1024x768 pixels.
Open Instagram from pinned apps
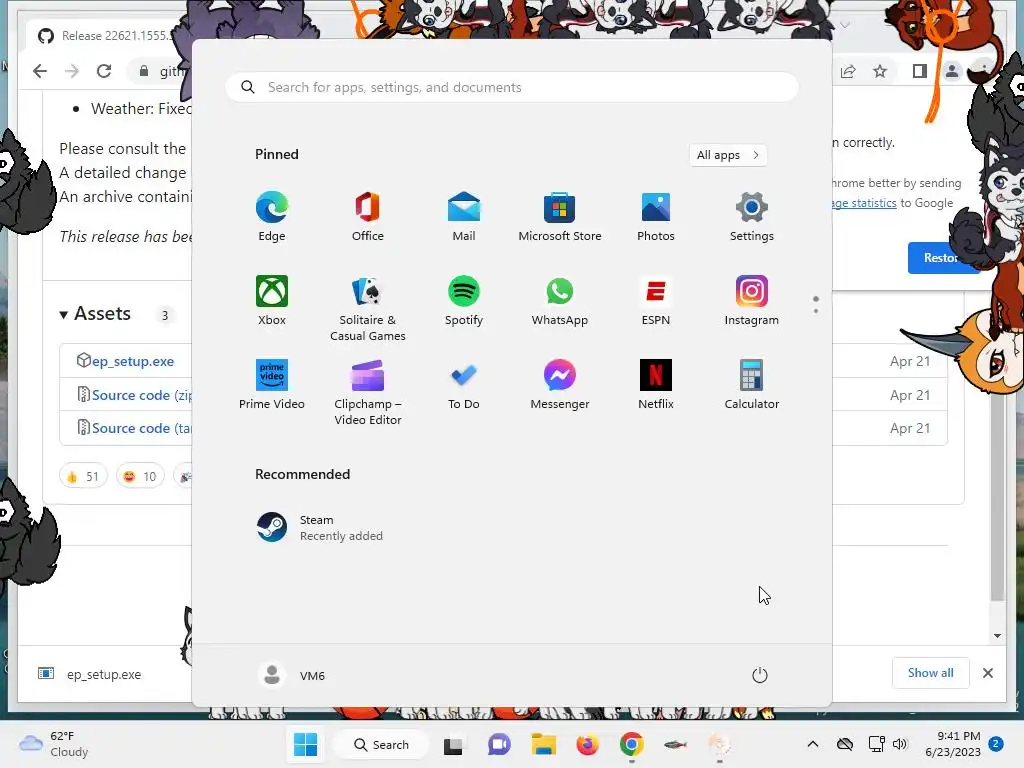pyautogui.click(x=752, y=300)
